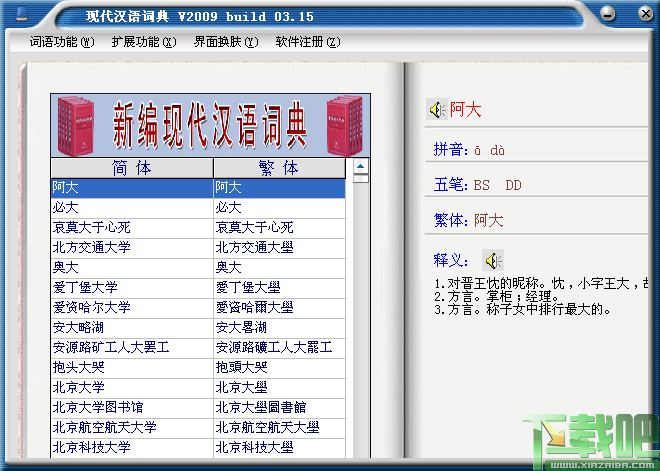Click definition line 2 方言。掌柜；经理
This screenshot has width=660, height=471.
click(x=497, y=297)
